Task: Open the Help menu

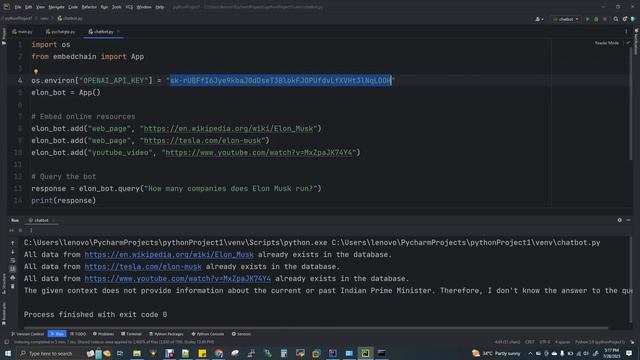Action: pyautogui.click(x=160, y=7)
